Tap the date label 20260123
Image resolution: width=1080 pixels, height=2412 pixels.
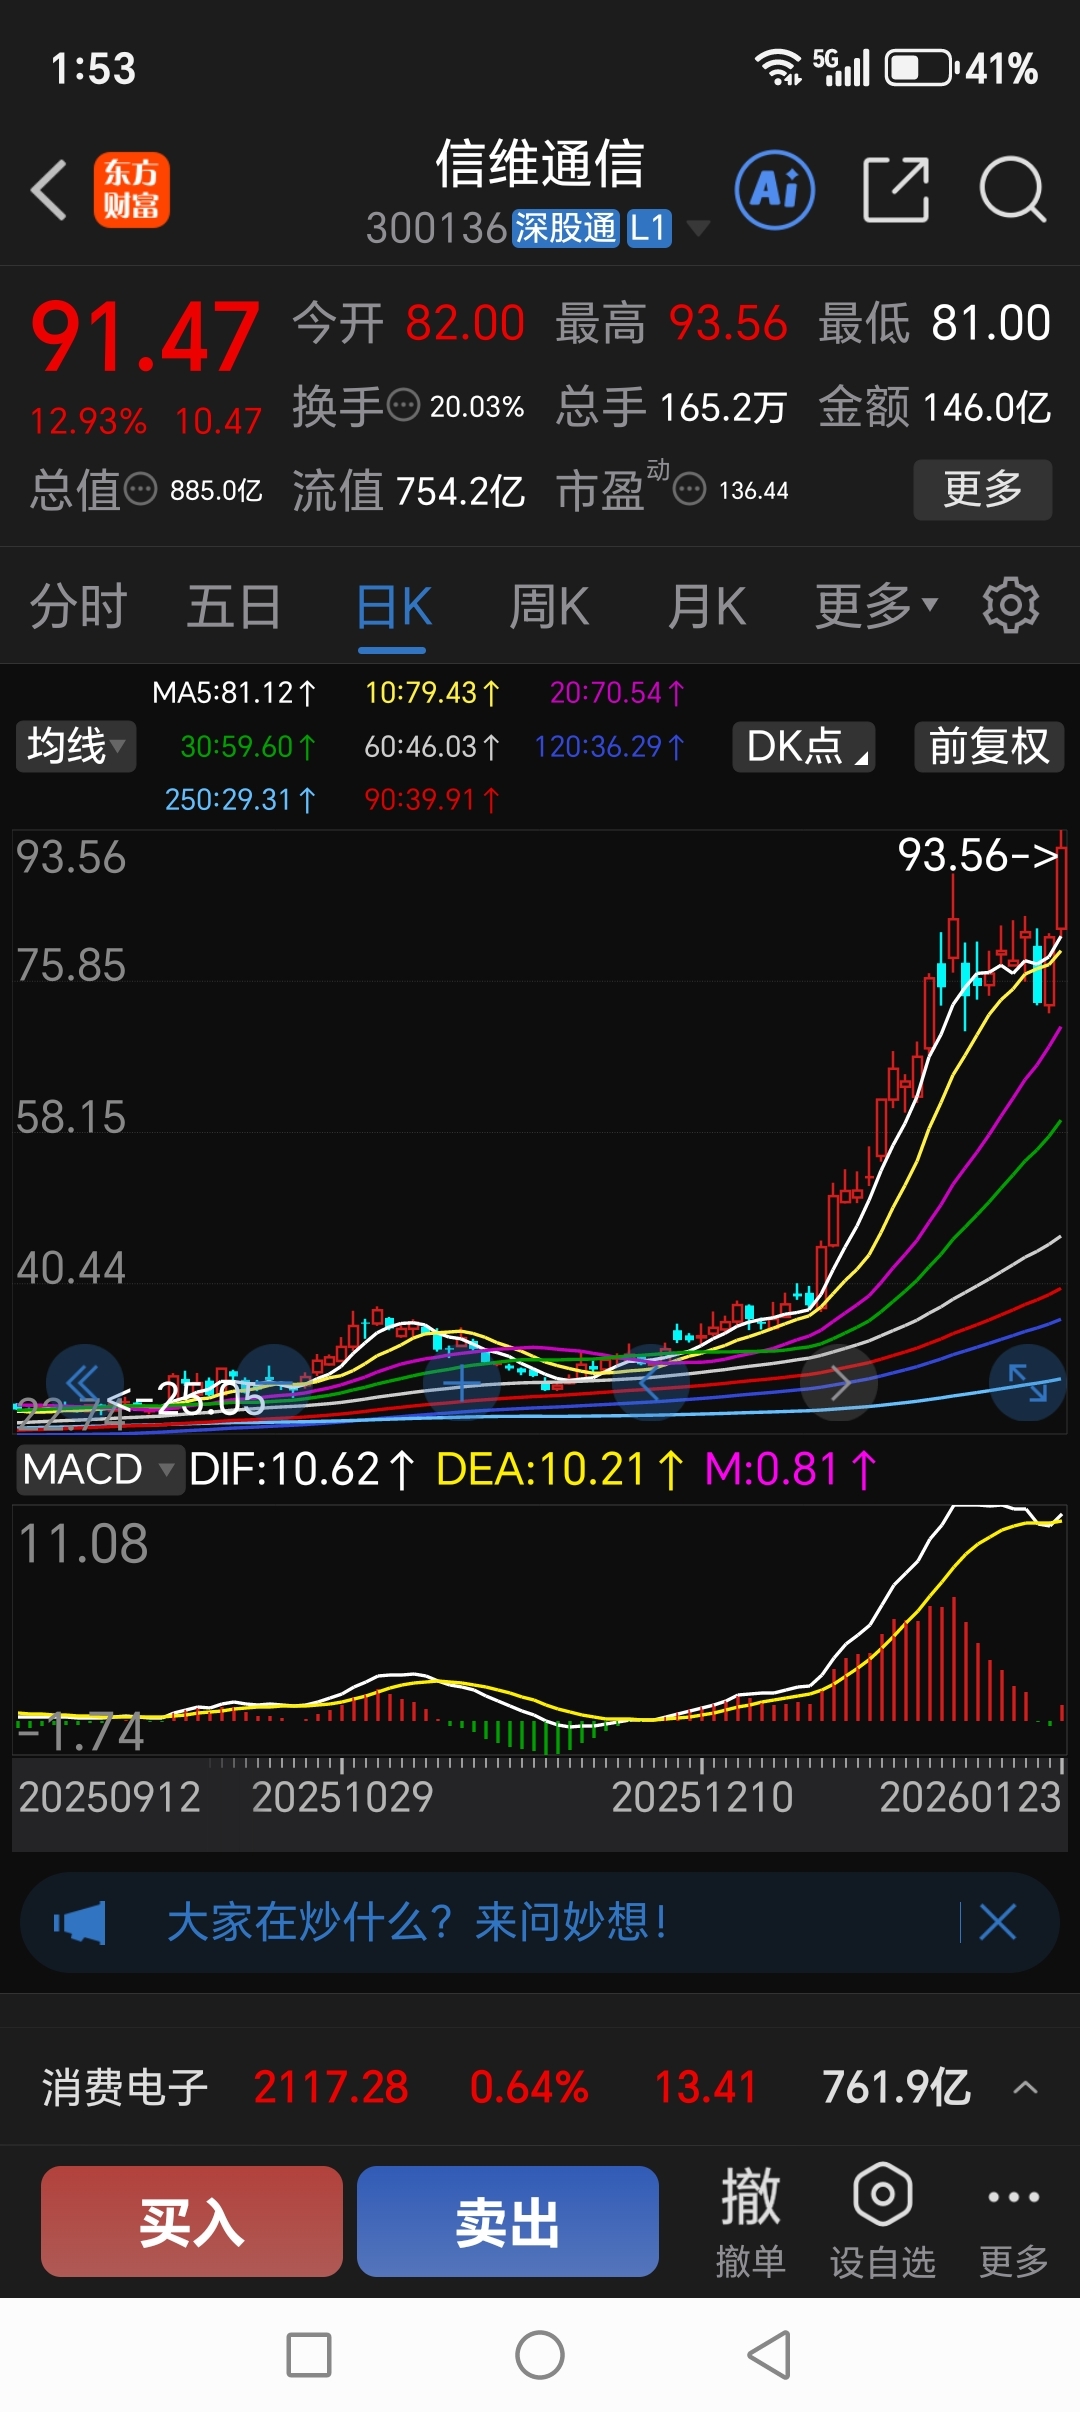(x=969, y=1797)
